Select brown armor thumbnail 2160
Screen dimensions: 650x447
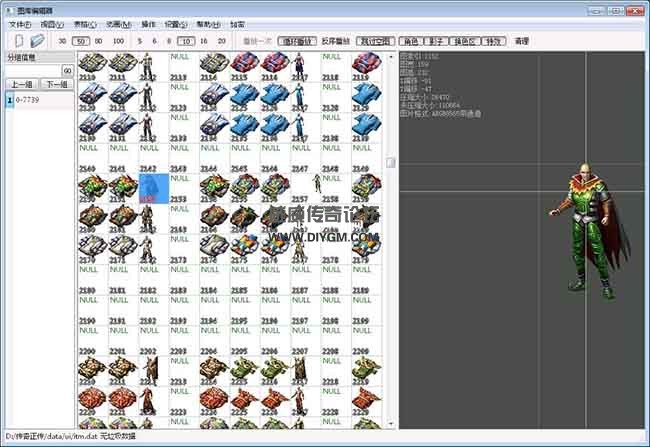pos(93,219)
